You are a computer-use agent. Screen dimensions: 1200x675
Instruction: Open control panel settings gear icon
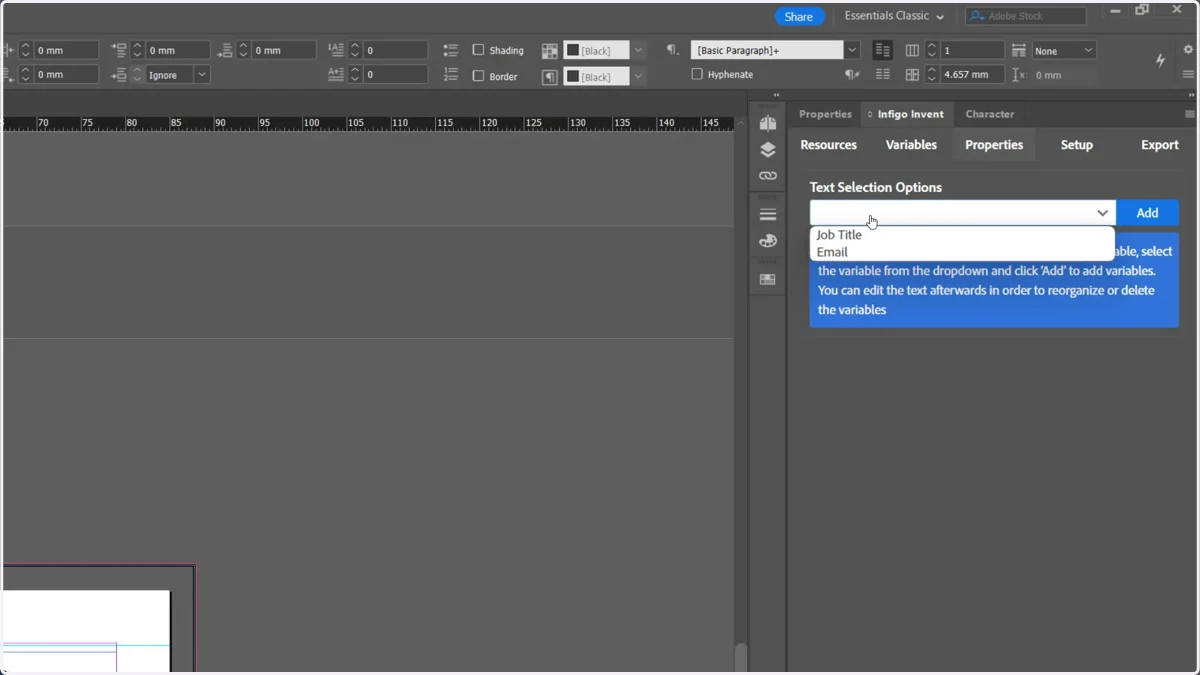pos(1188,49)
